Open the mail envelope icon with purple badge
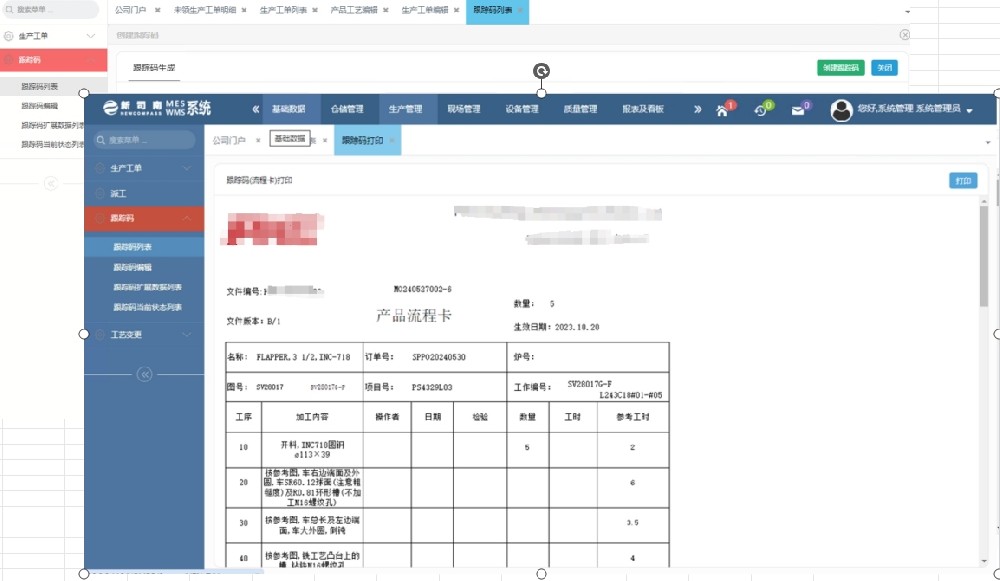 pos(798,111)
